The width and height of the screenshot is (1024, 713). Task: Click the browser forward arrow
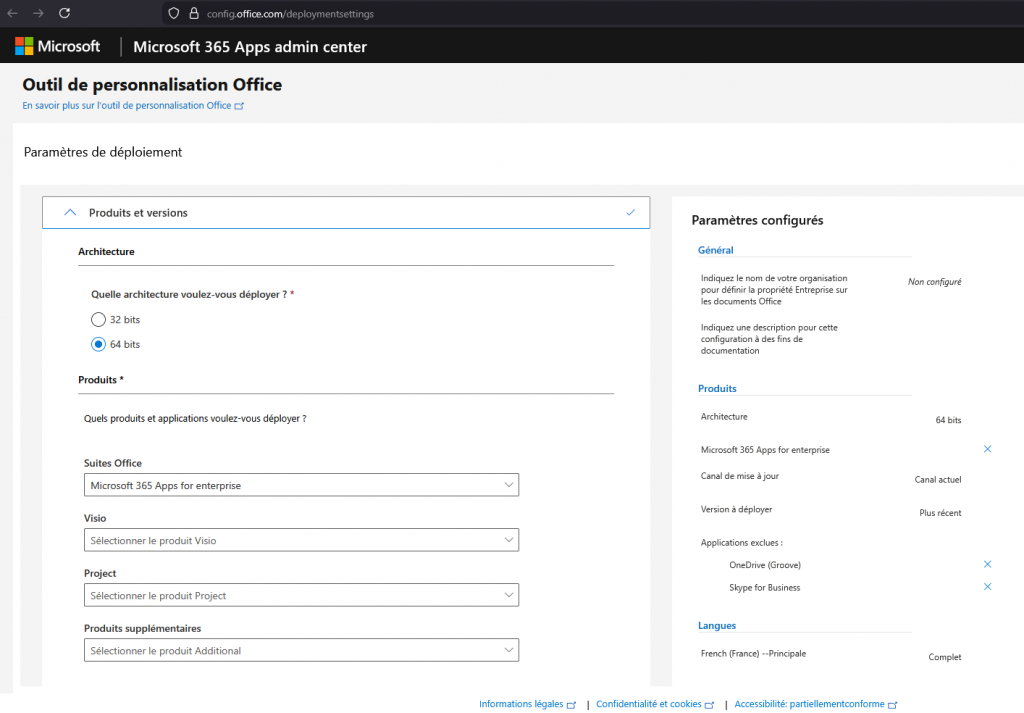pos(38,13)
